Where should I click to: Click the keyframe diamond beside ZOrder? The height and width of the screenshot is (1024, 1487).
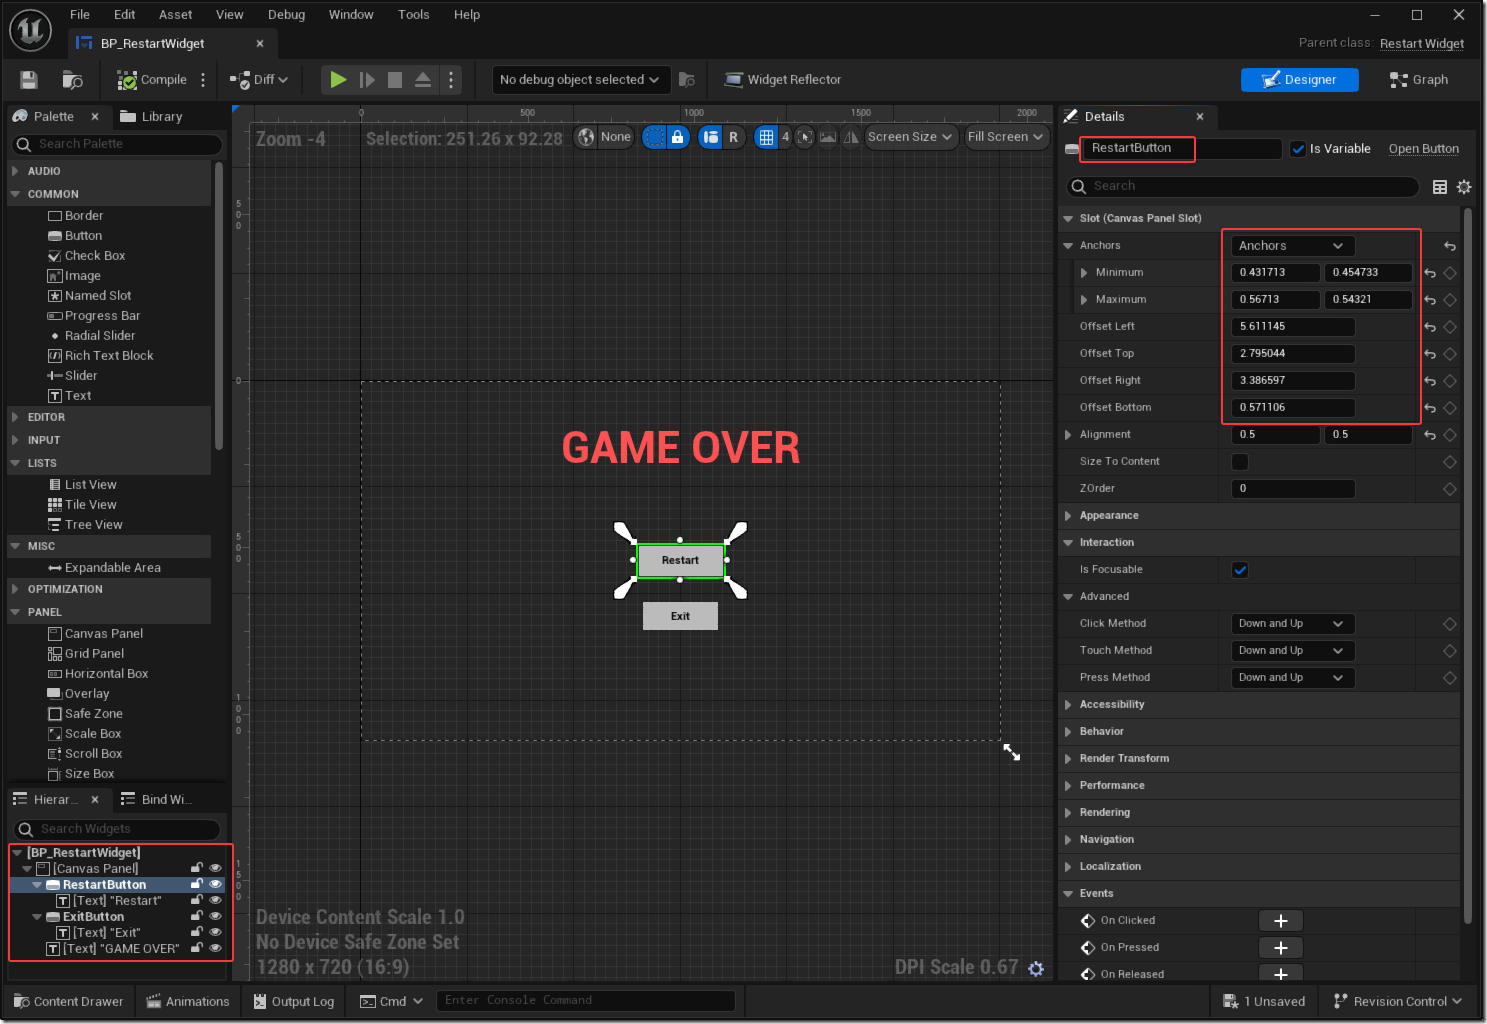click(1450, 489)
